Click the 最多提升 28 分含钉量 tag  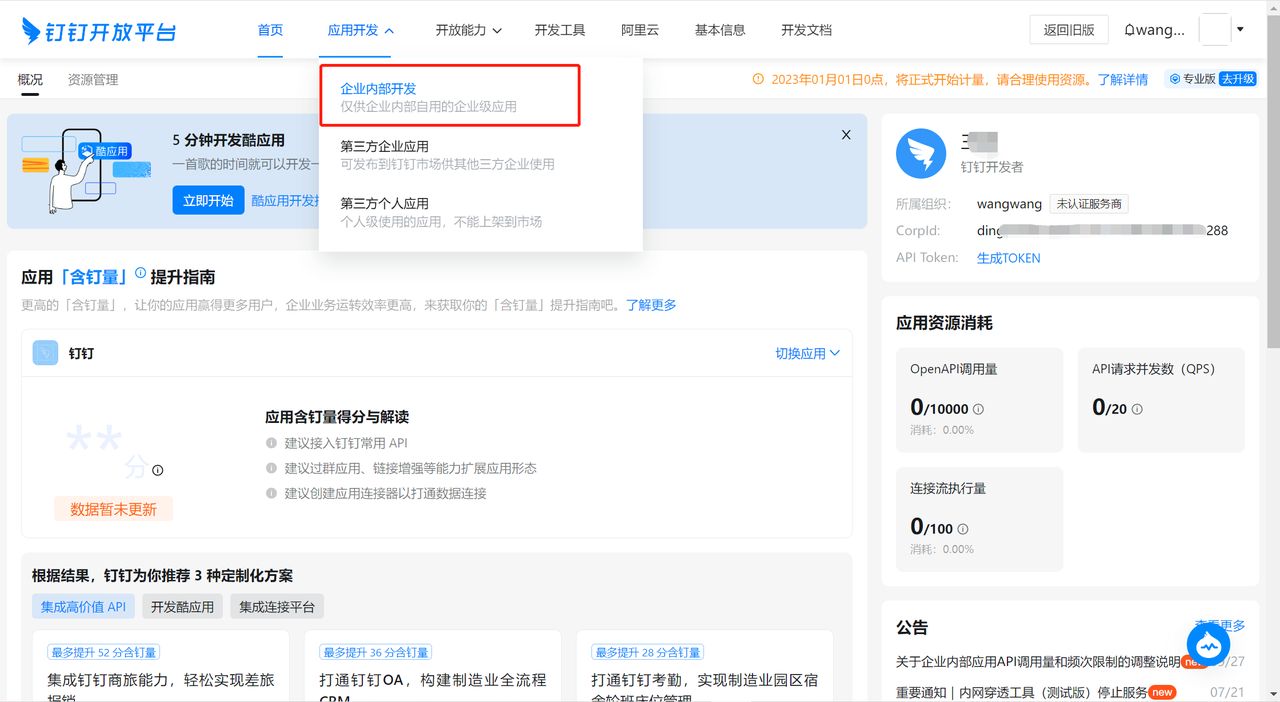647,652
